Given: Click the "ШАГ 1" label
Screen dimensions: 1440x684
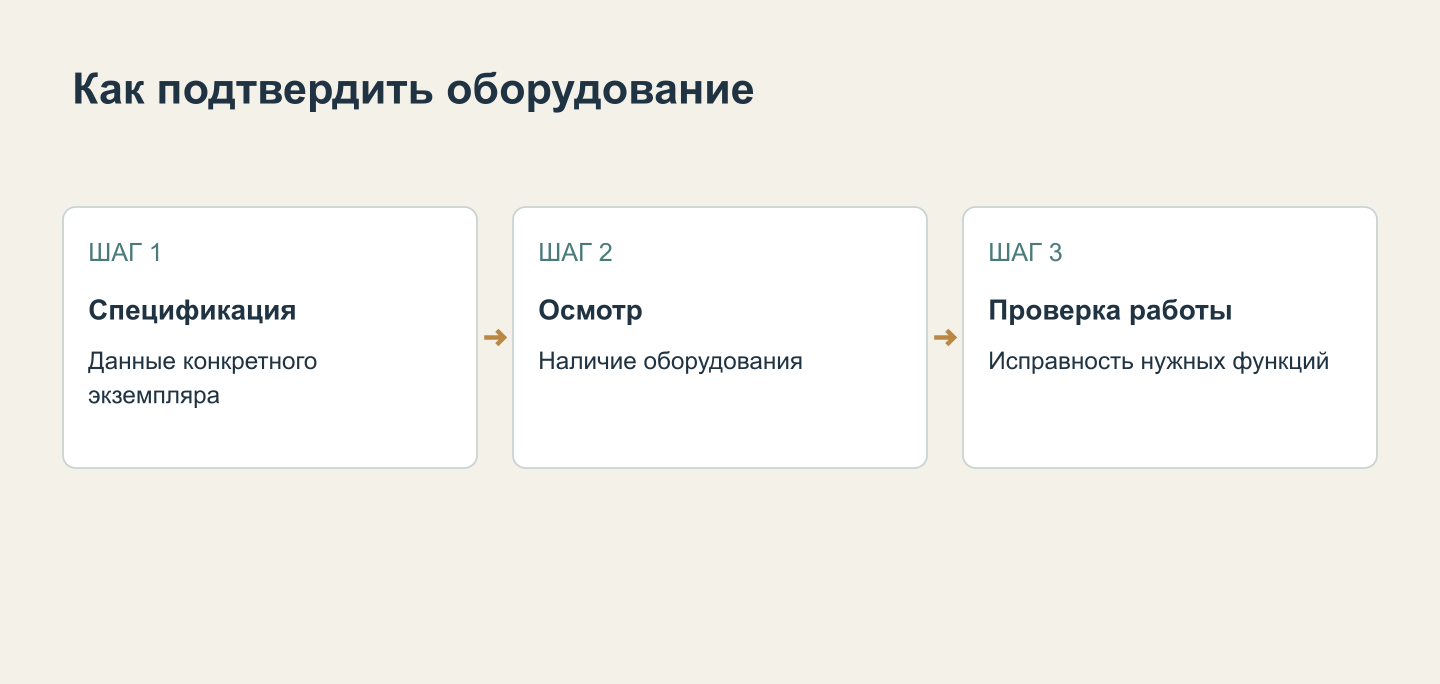Looking at the screenshot, I should [x=125, y=253].
